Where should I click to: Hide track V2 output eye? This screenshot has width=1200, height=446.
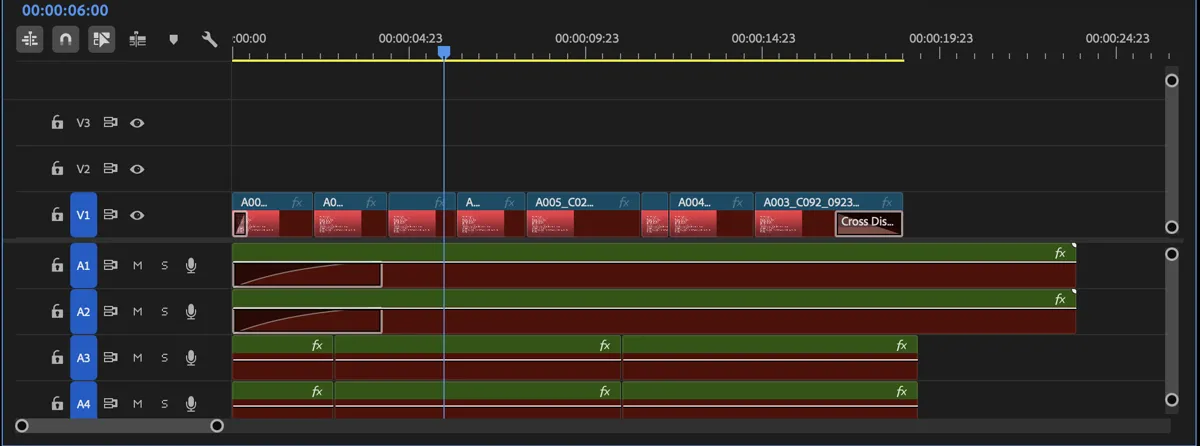[137, 169]
